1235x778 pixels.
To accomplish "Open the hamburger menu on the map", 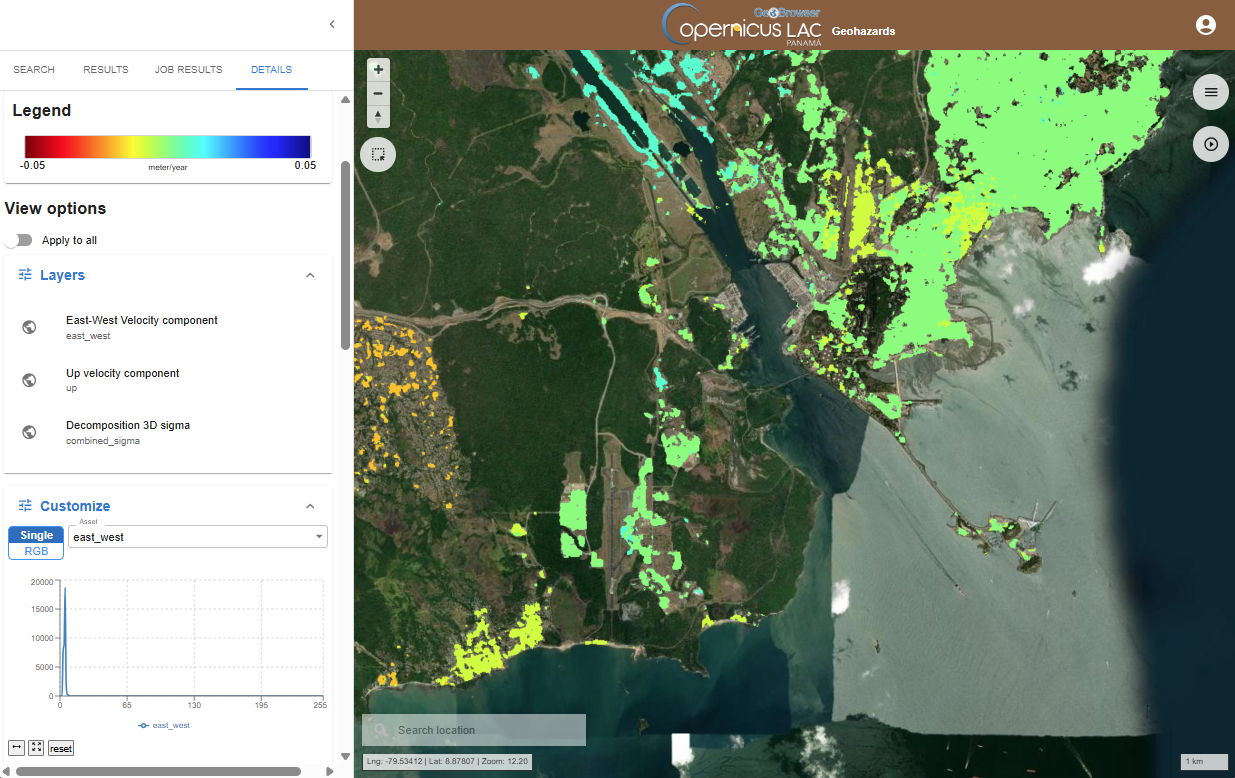I will (1210, 93).
